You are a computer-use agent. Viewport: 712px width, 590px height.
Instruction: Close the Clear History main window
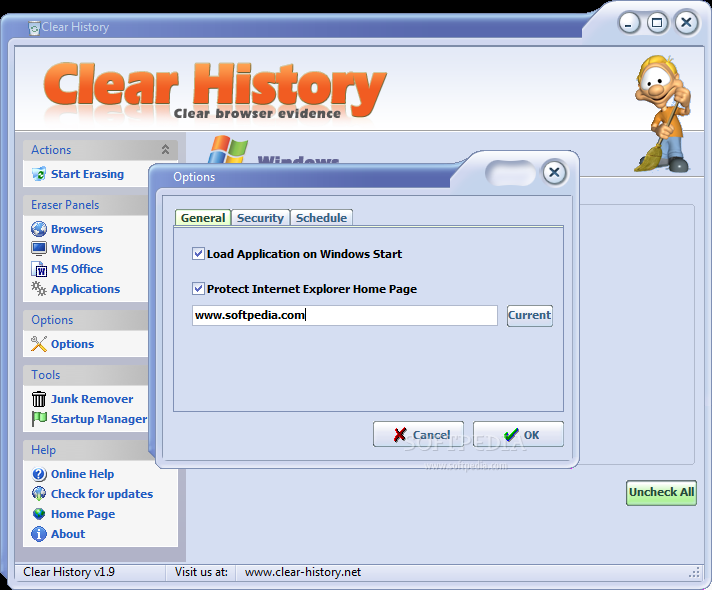687,22
